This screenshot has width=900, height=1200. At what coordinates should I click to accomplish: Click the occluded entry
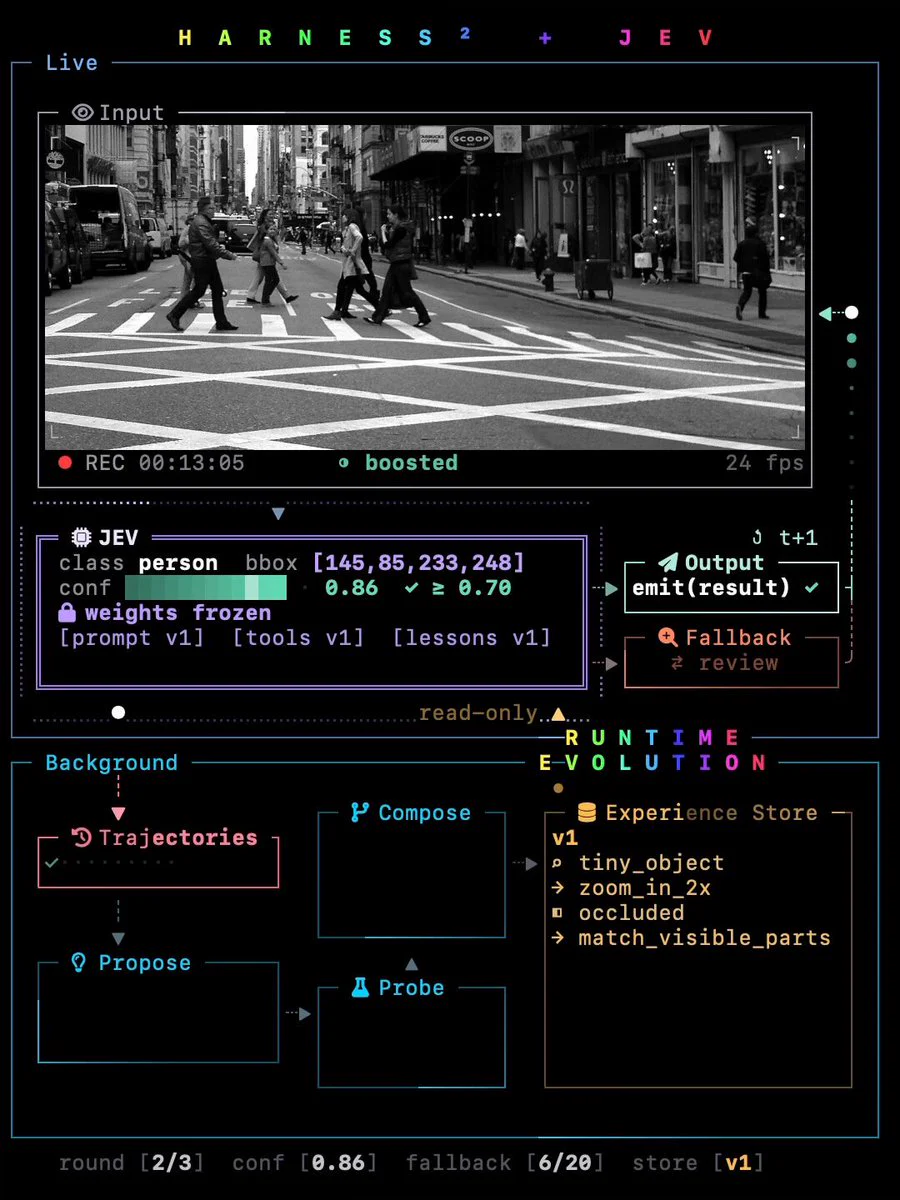point(632,913)
